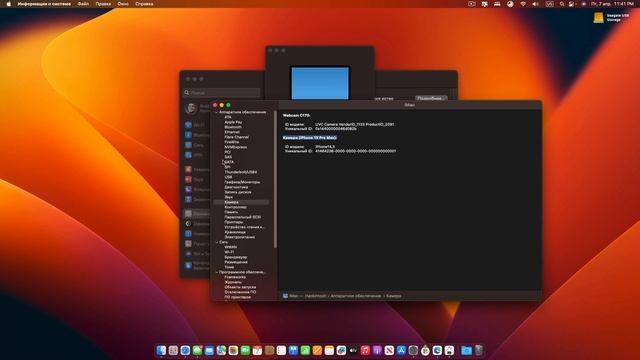Open Wi-Fi status in menu bar
This screenshot has width=640, height=360.
click(523, 4)
